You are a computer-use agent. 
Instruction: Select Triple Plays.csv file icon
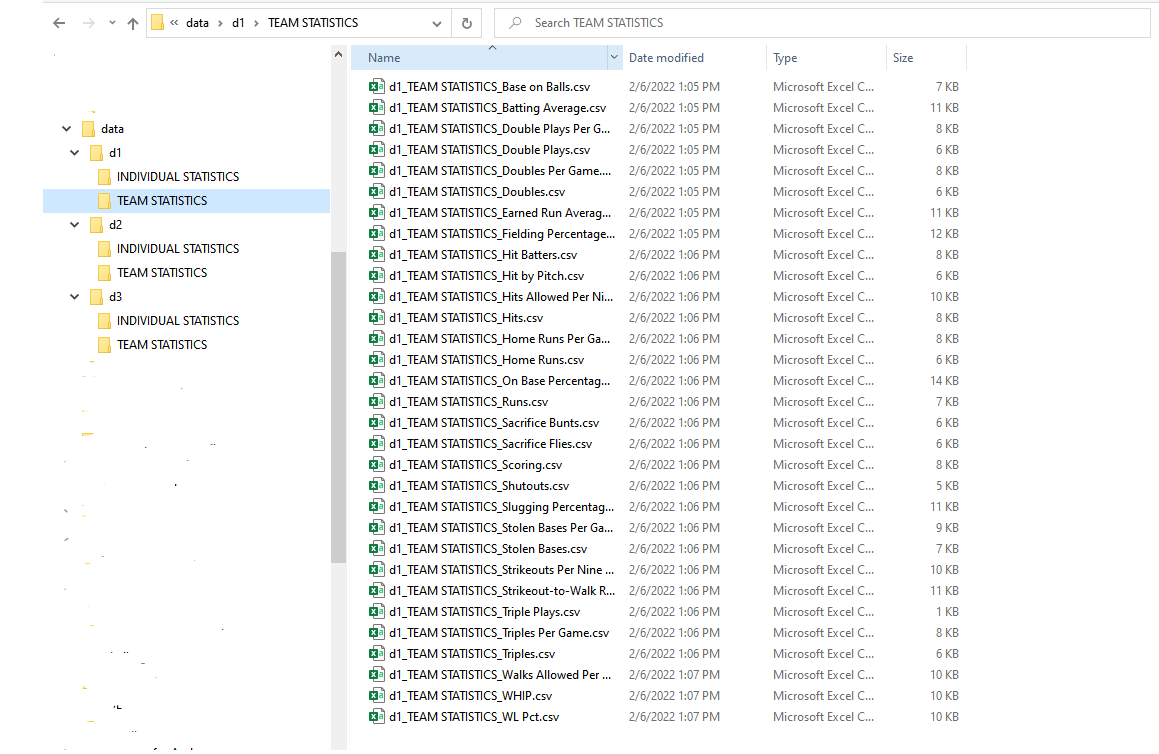[x=377, y=612]
